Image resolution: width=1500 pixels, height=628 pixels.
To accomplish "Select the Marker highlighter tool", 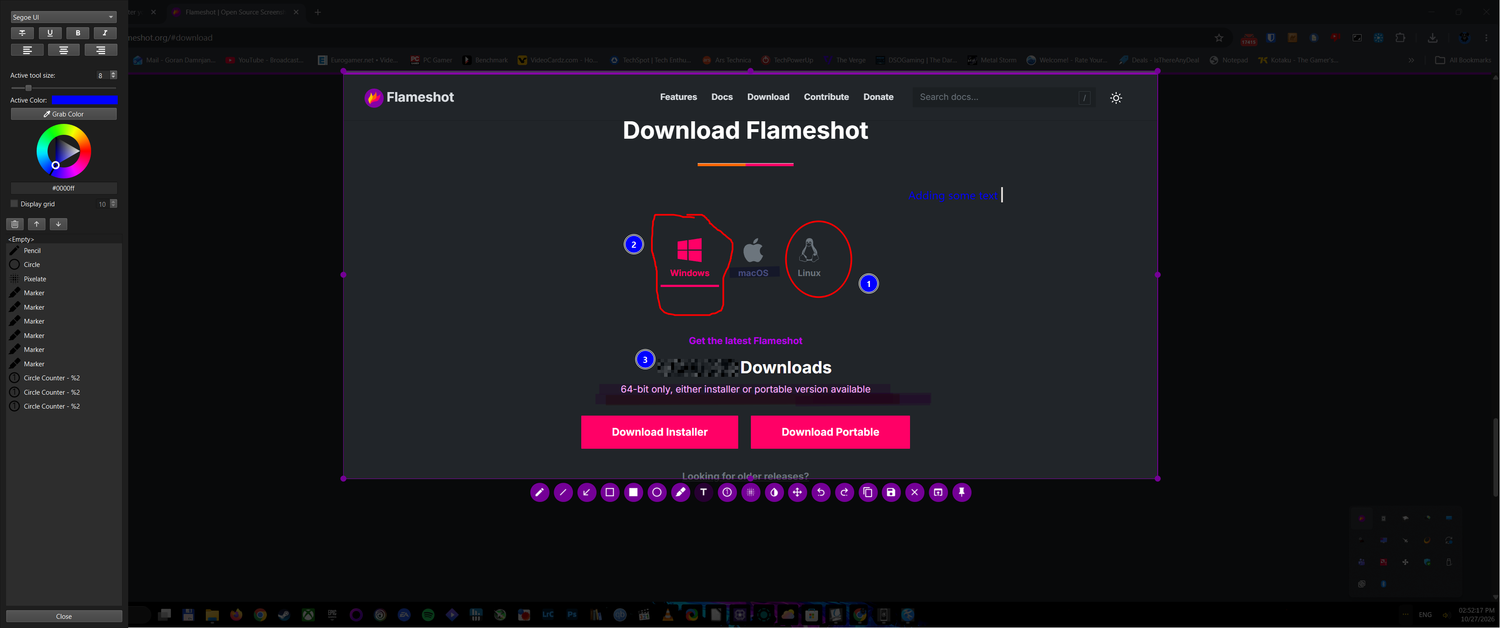I will coord(680,492).
